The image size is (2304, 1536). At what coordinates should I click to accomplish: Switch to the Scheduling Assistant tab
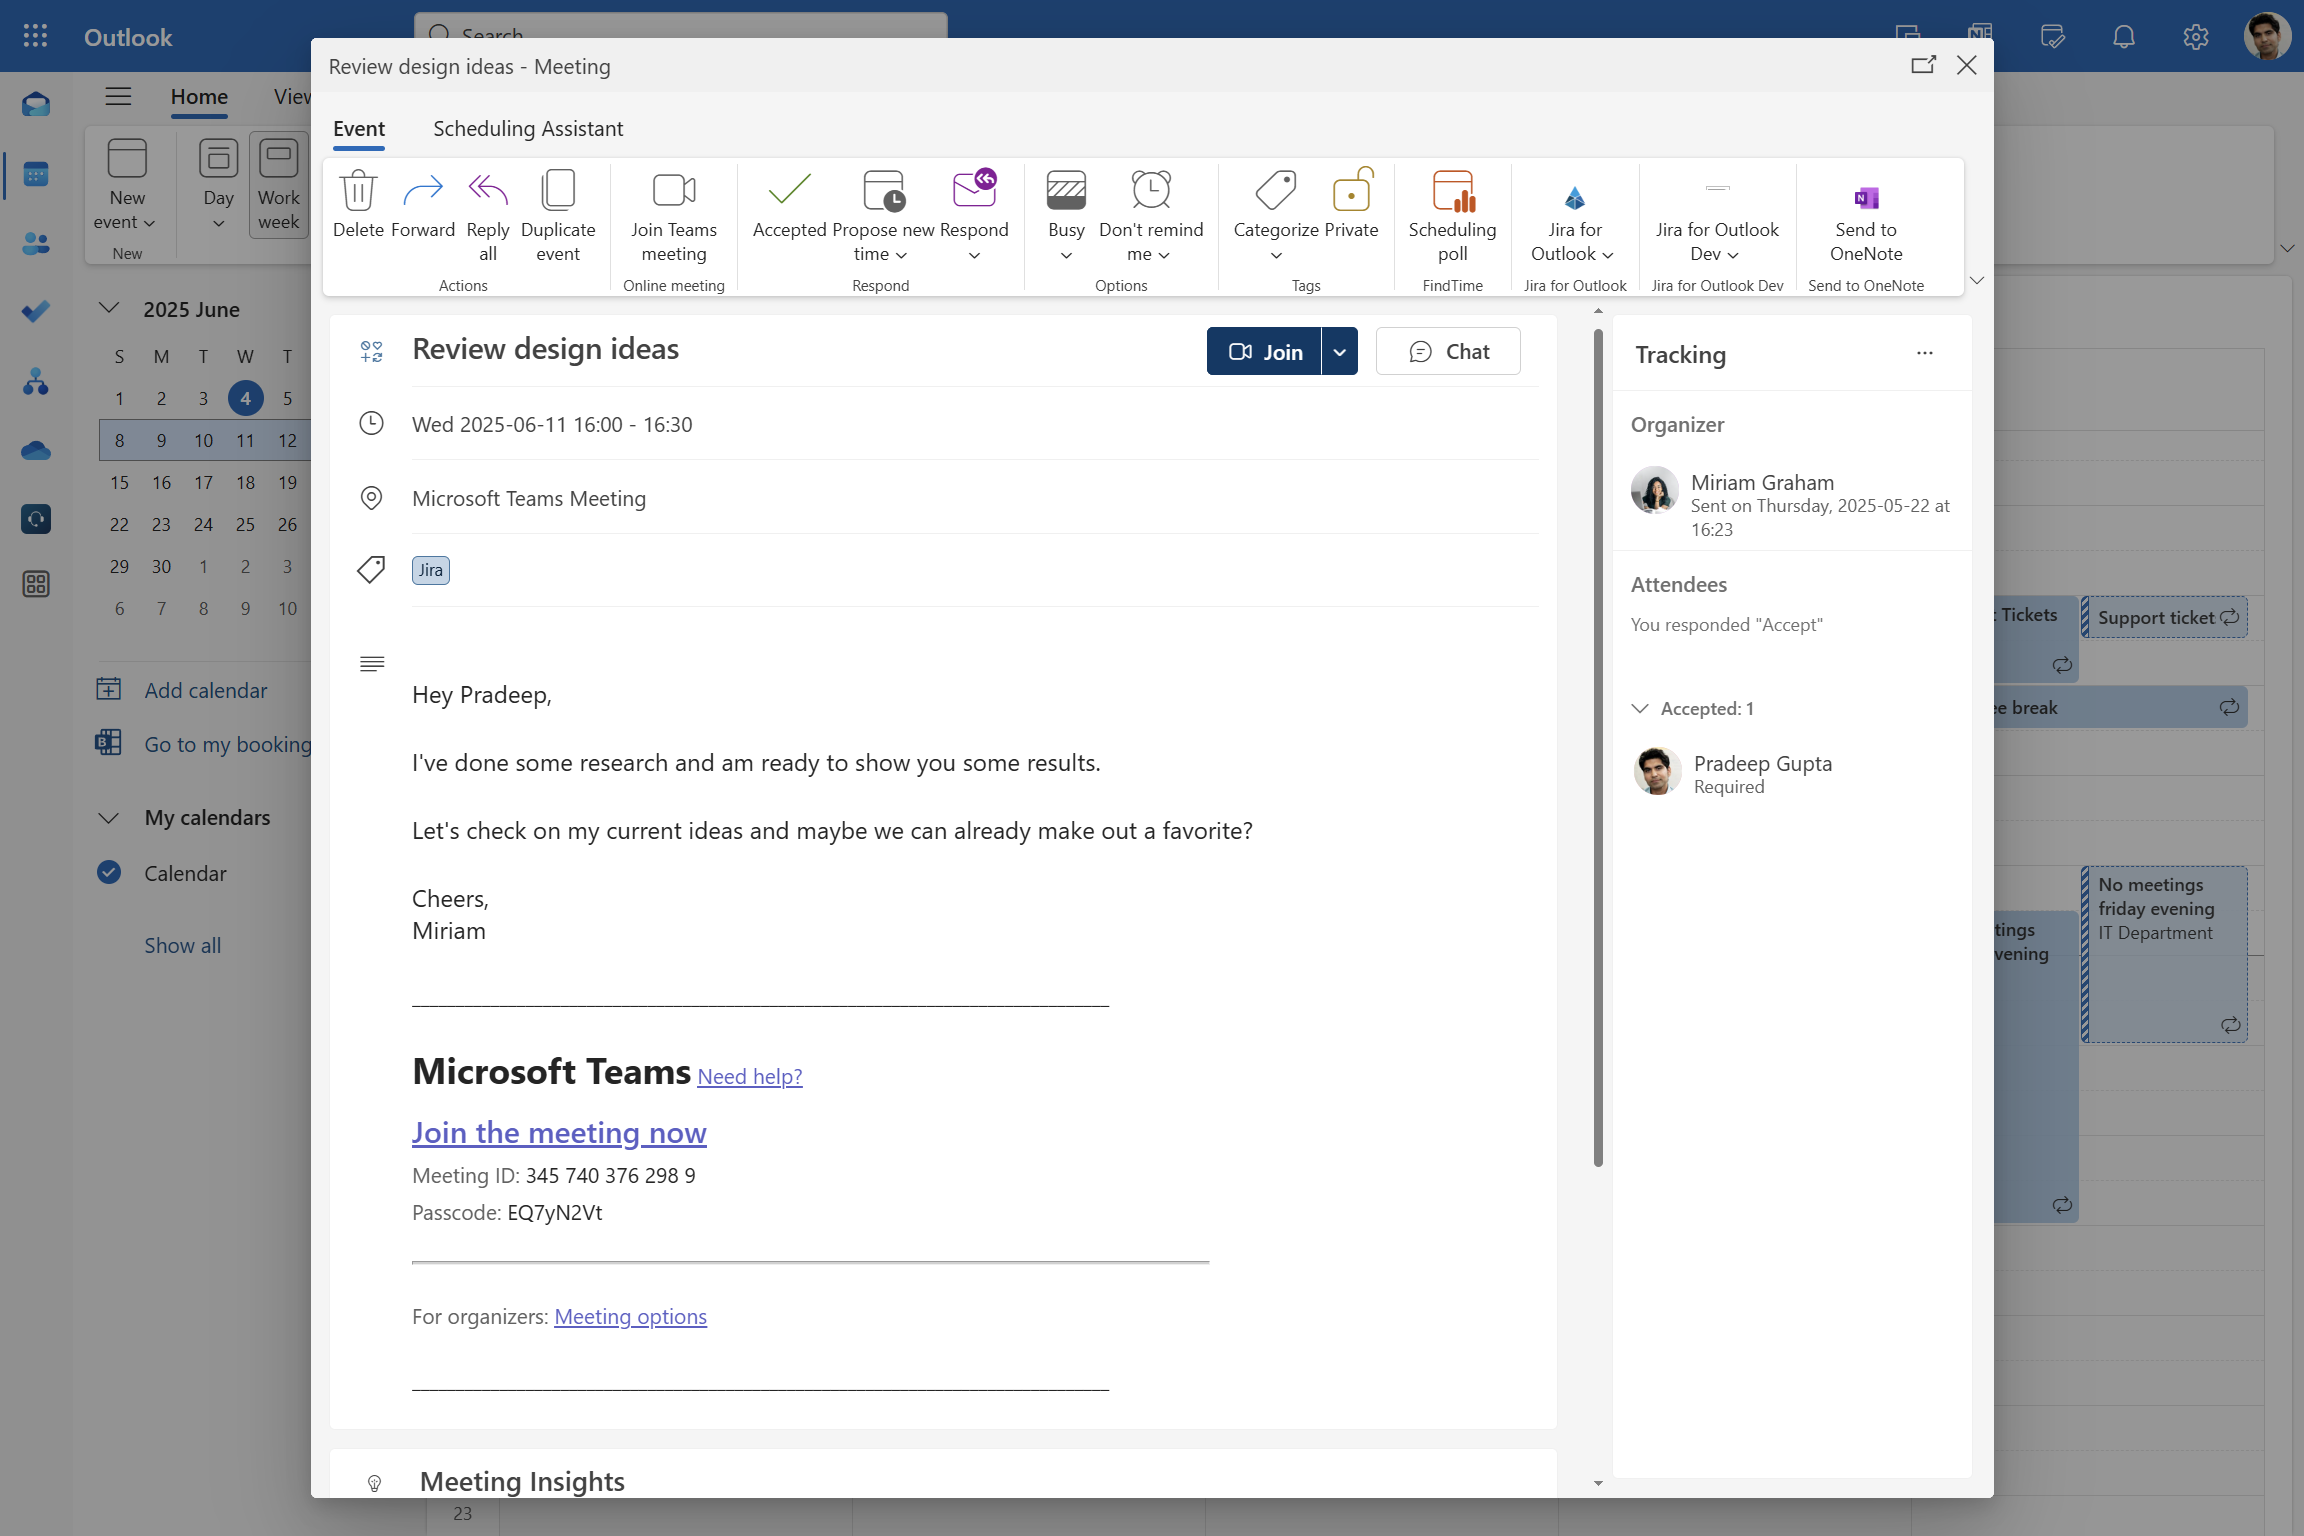[527, 128]
